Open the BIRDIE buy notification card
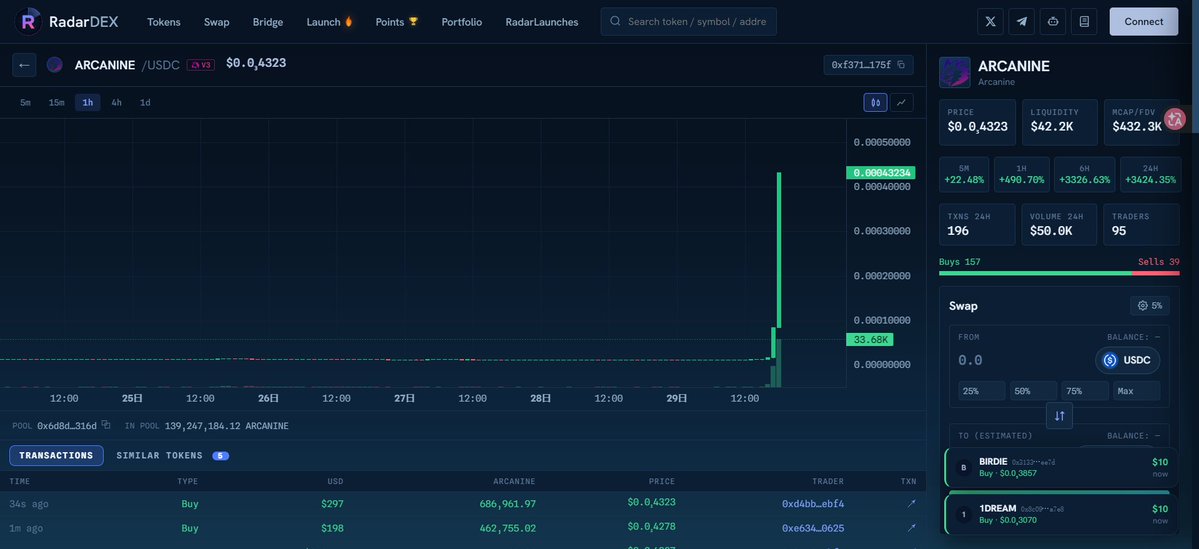This screenshot has height=549, width=1199. coord(1061,467)
